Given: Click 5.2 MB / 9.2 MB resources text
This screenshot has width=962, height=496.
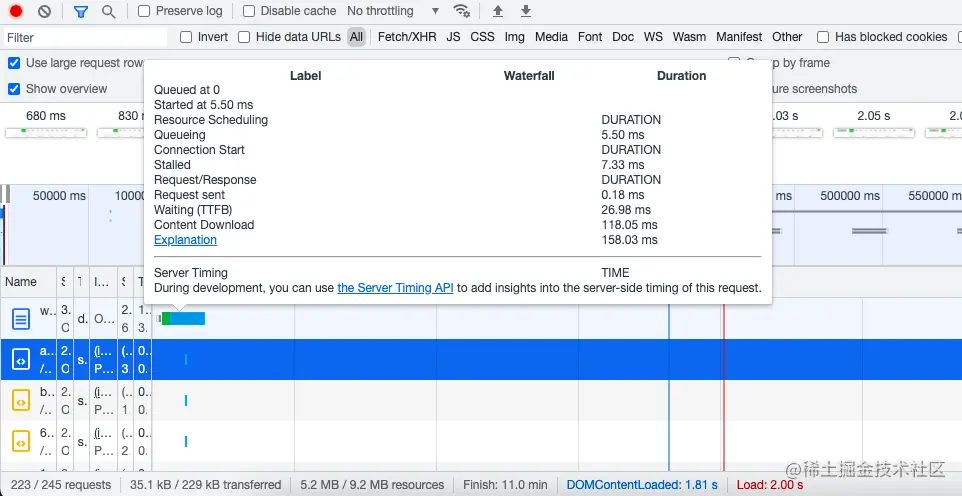Looking at the screenshot, I should click(x=372, y=485).
